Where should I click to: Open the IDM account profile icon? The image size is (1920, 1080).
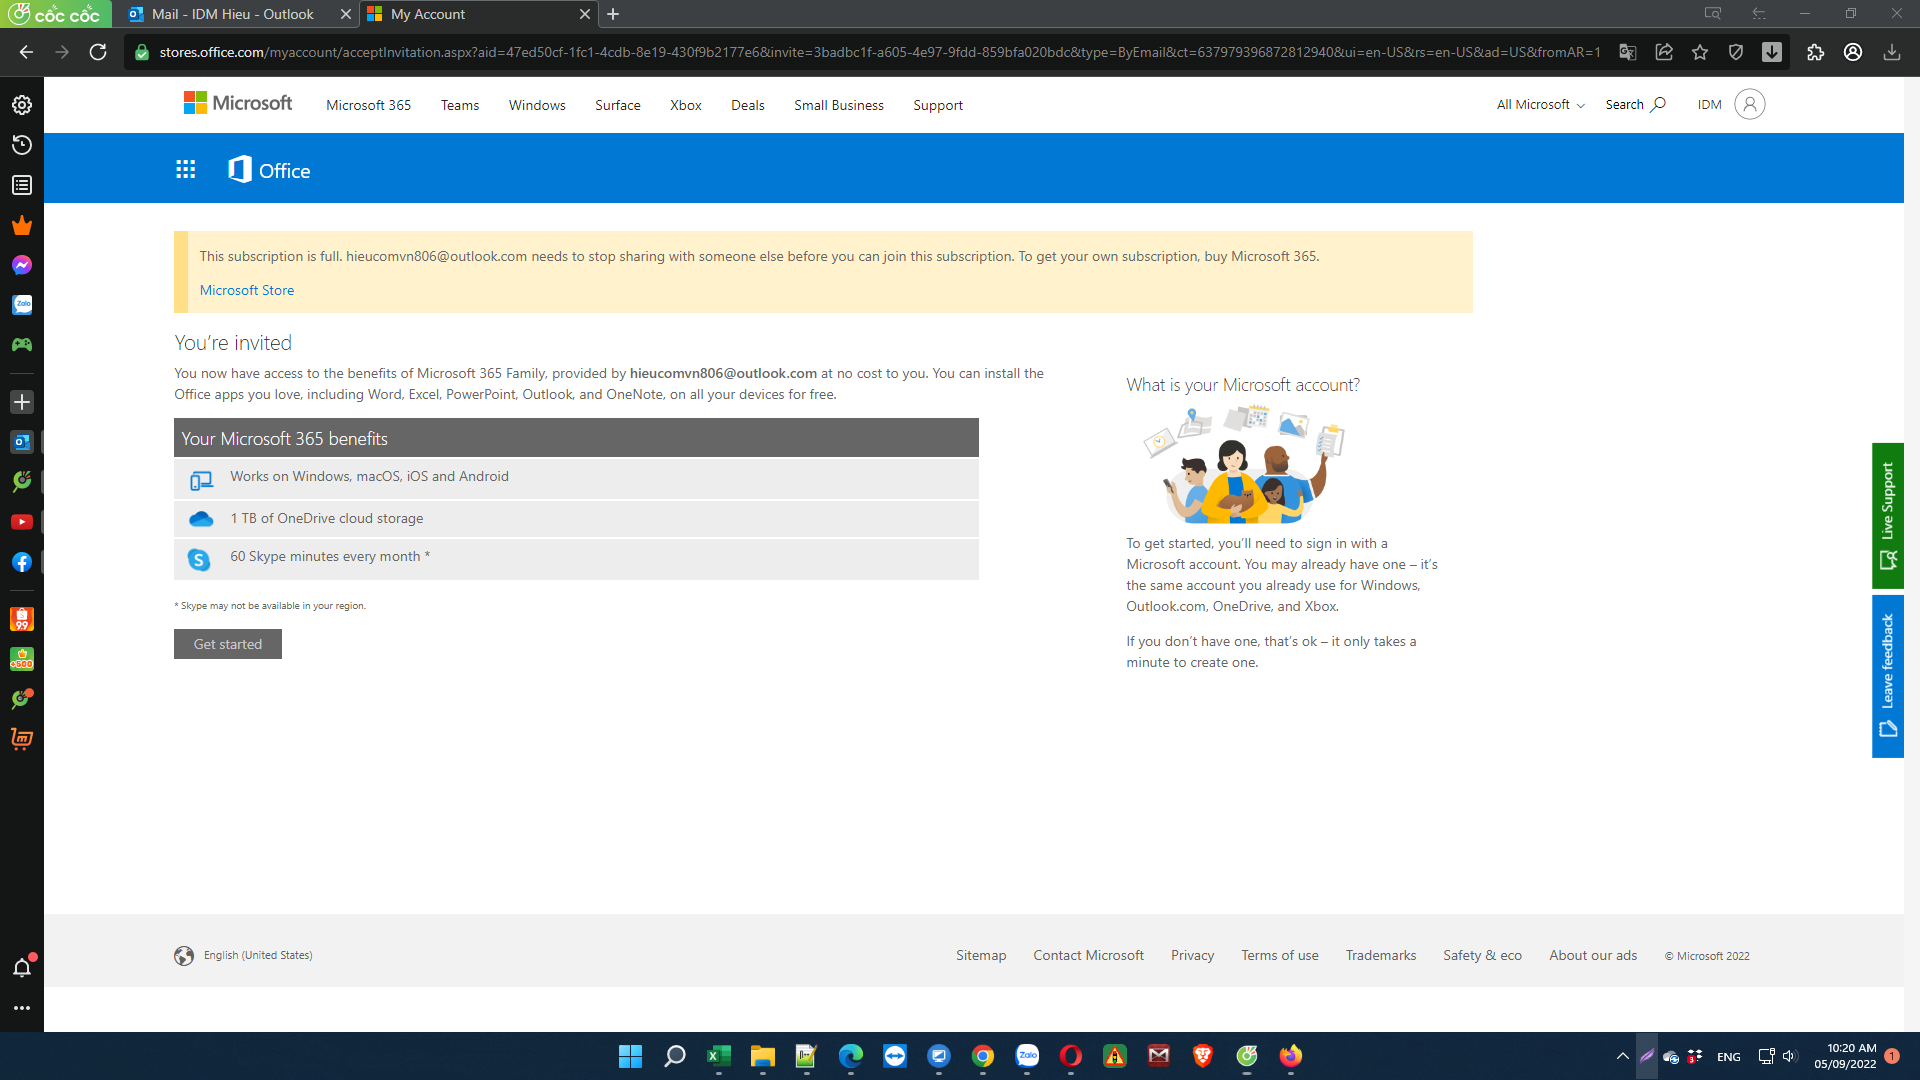pos(1749,104)
